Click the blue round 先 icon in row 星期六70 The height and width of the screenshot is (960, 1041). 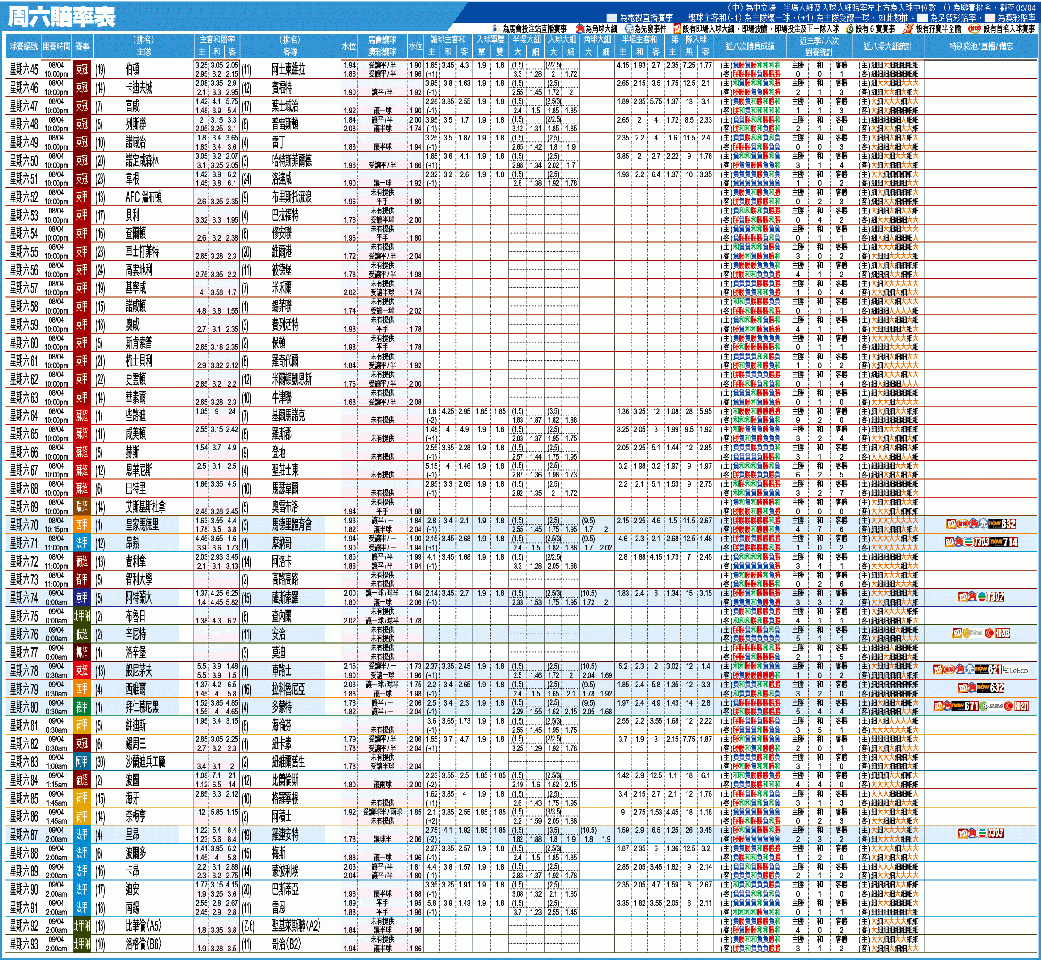pos(982,524)
